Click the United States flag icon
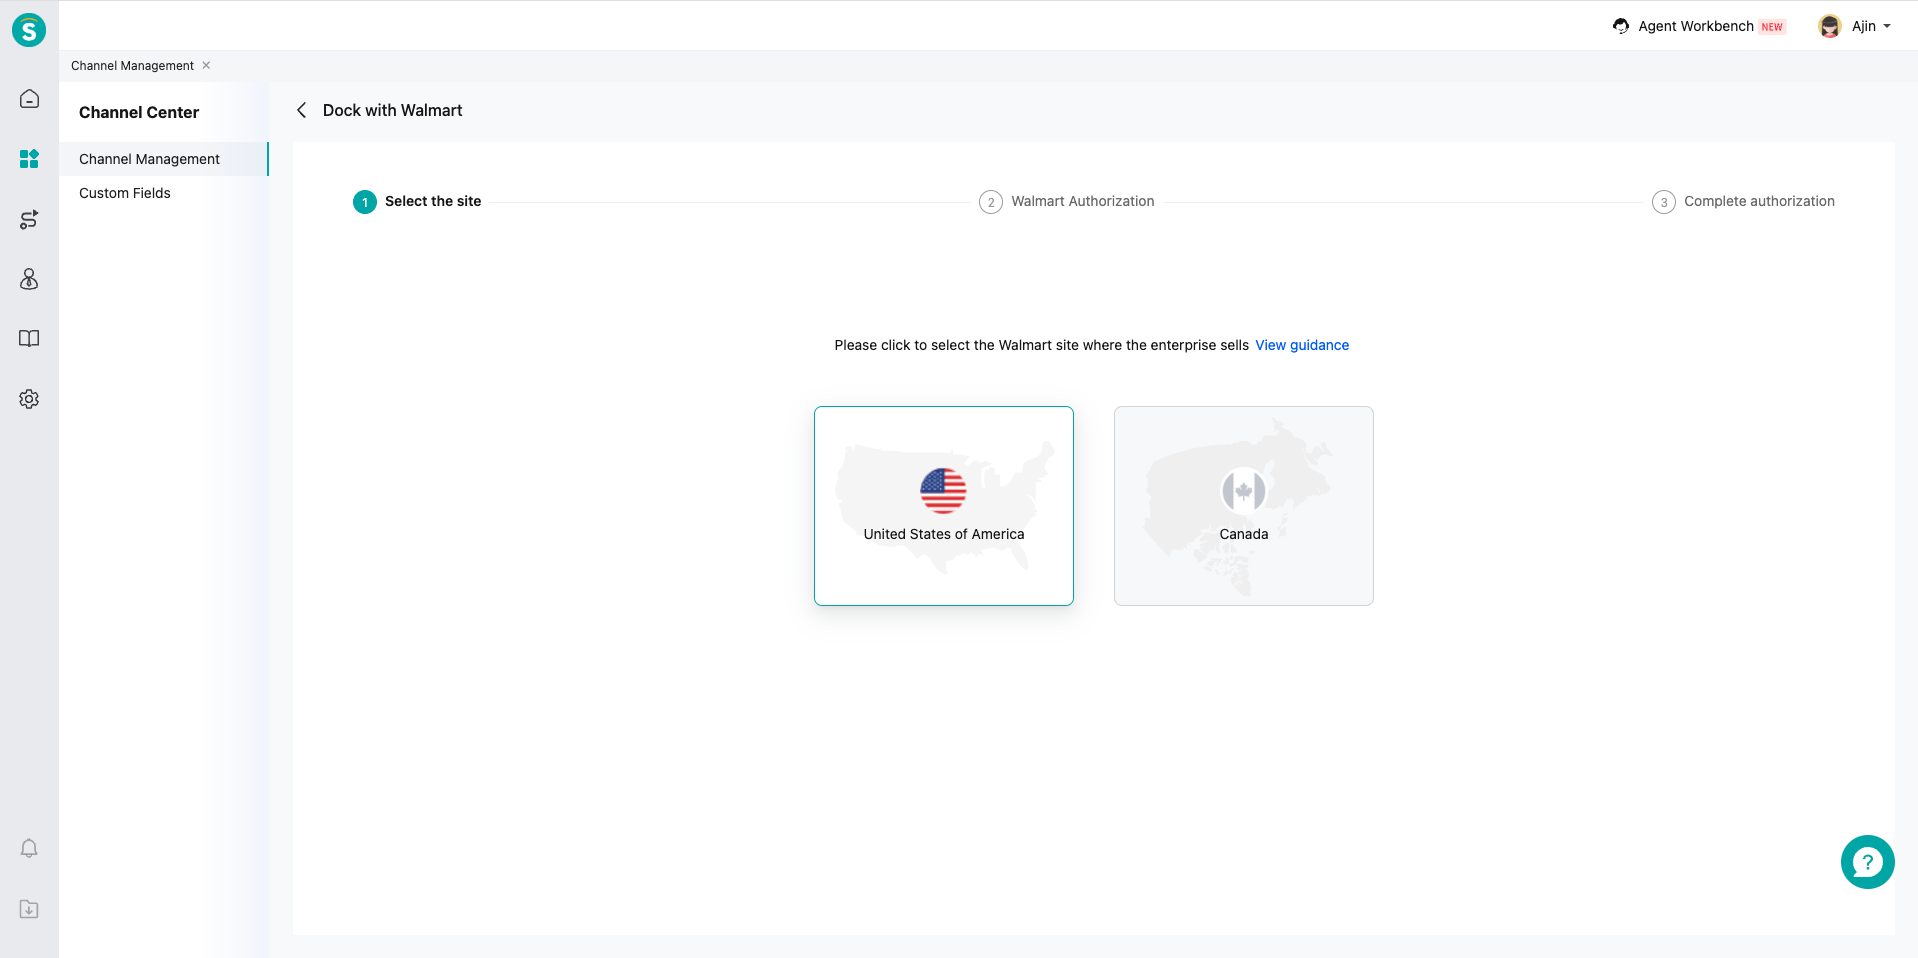Viewport: 1918px width, 958px height. click(x=943, y=491)
